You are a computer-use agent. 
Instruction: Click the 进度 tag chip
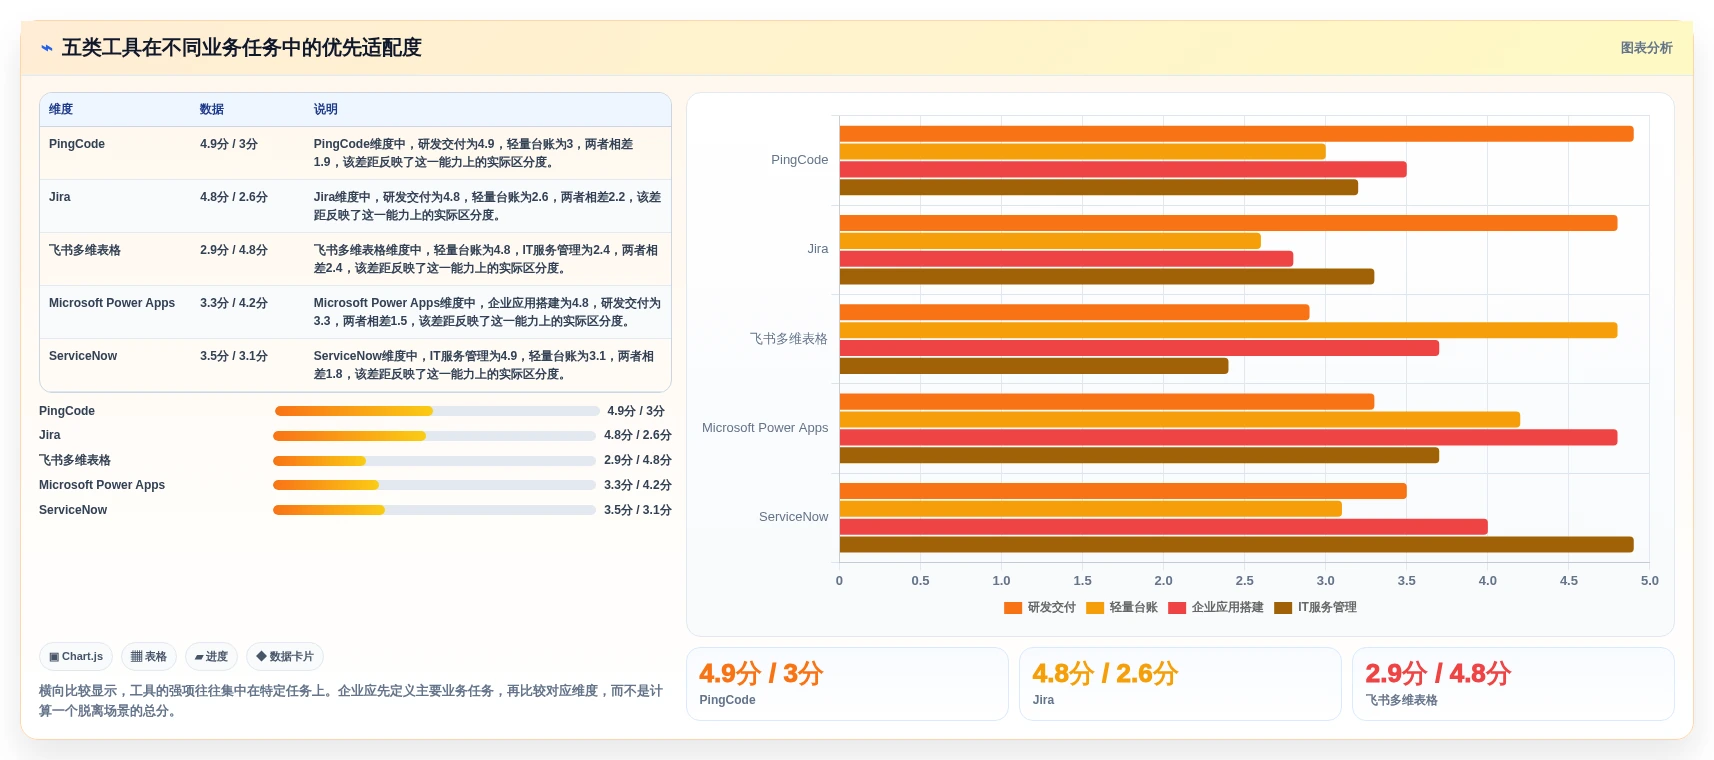click(211, 657)
